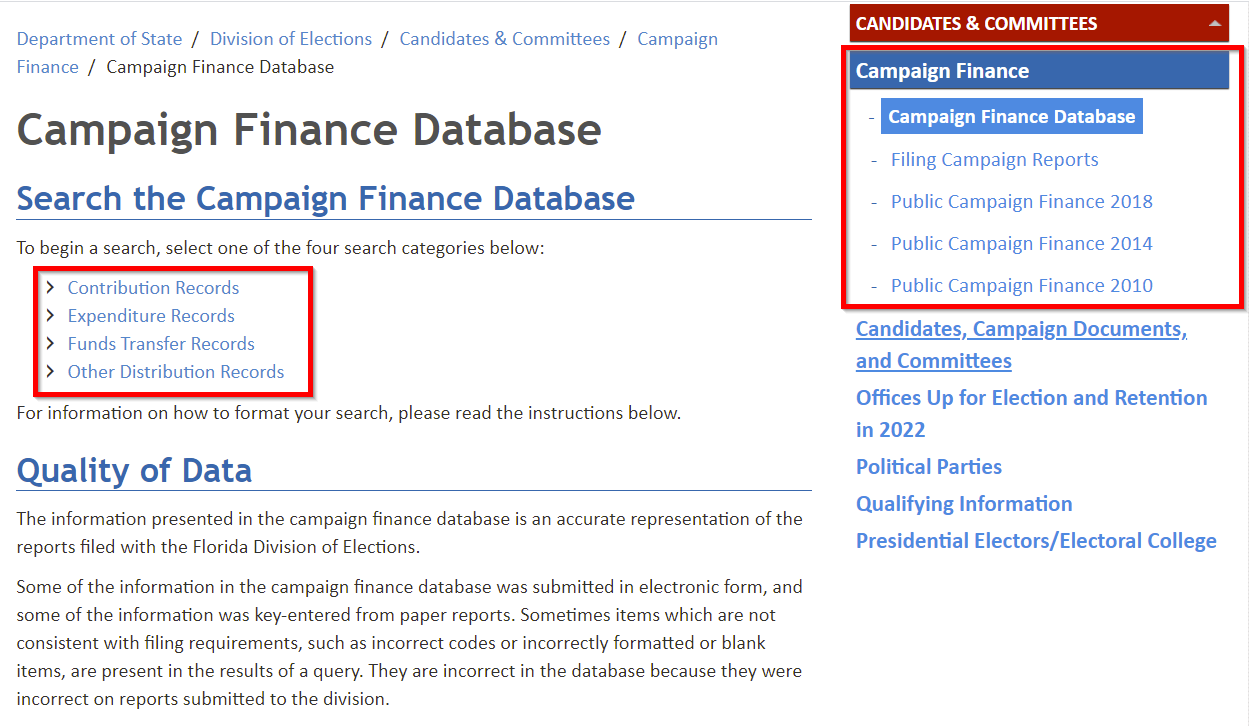Viewport: 1249px width, 726px height.
Task: Open Funds Transfer Records search
Action: point(161,344)
